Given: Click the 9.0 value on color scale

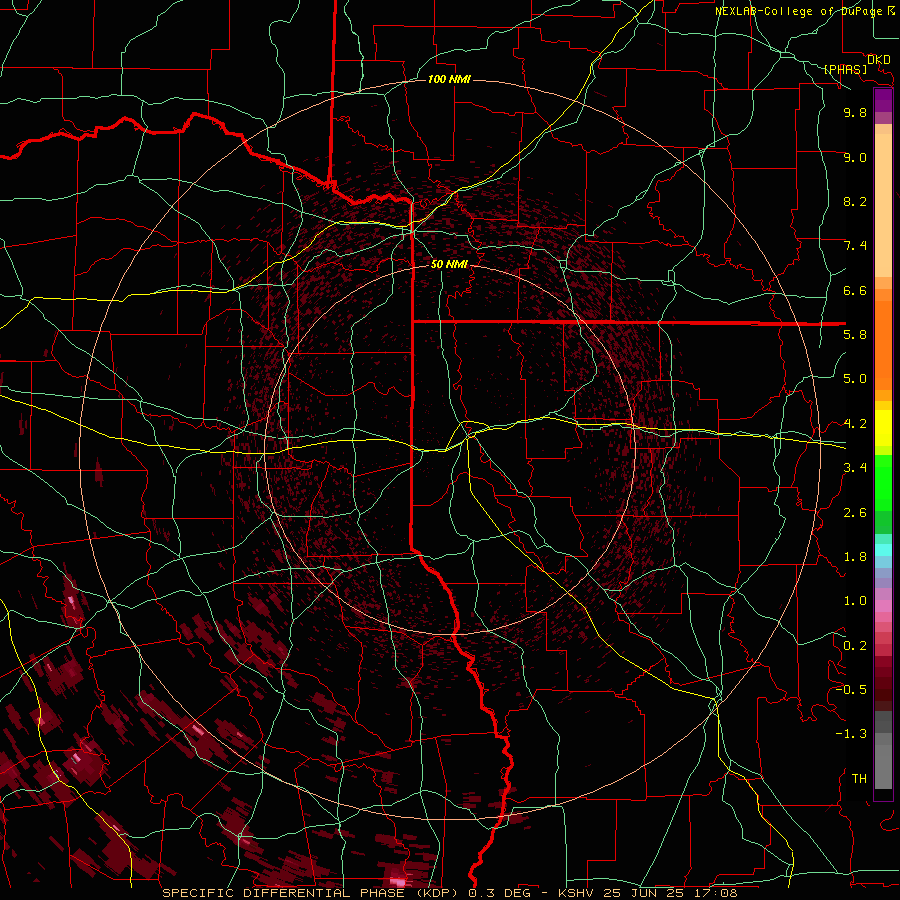Looking at the screenshot, I should tap(855, 157).
